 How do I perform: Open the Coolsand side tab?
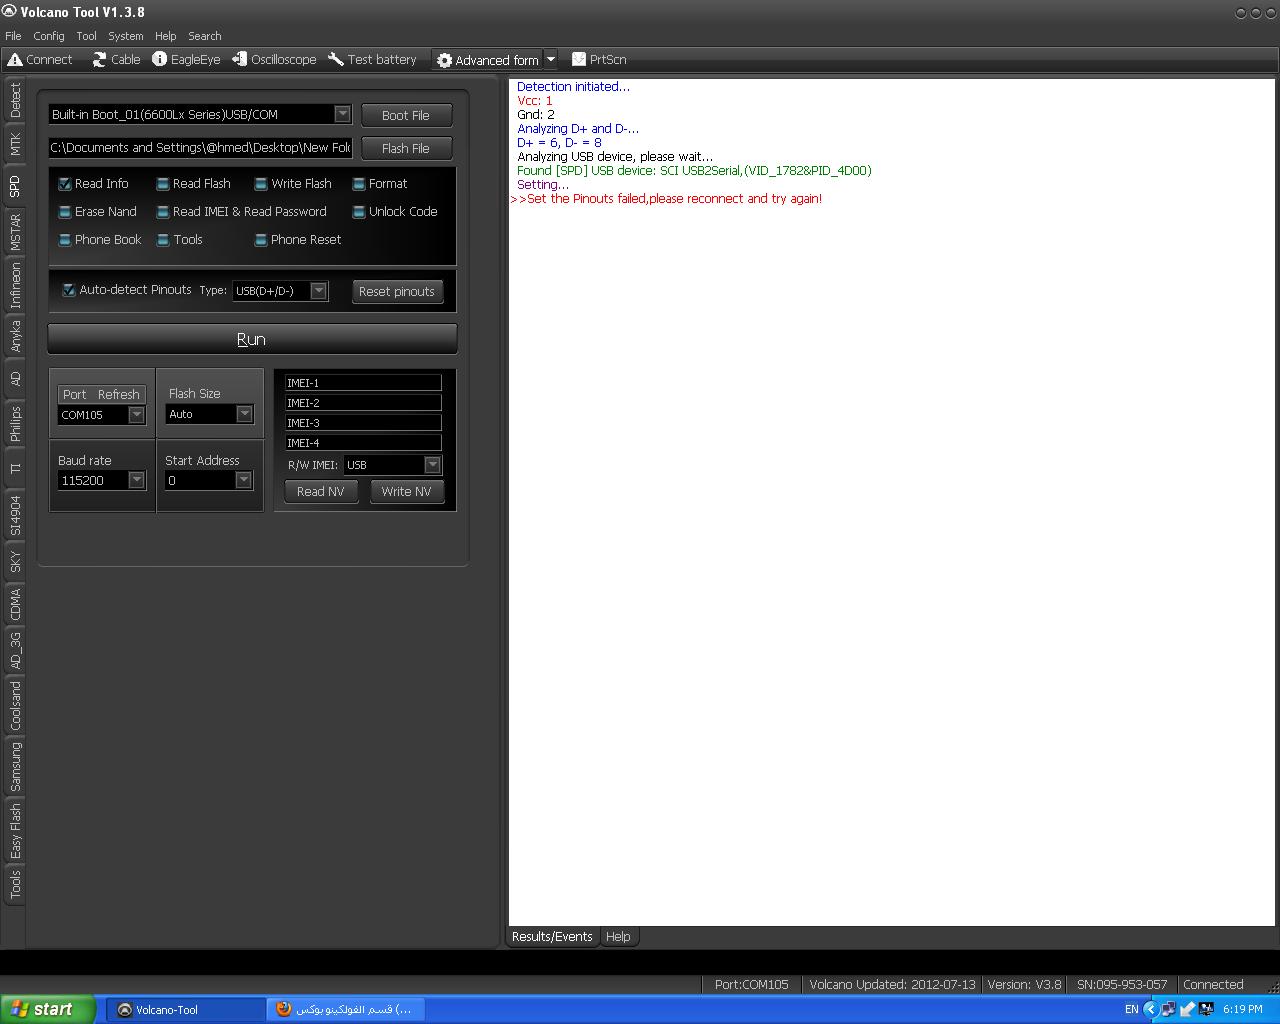pyautogui.click(x=15, y=706)
